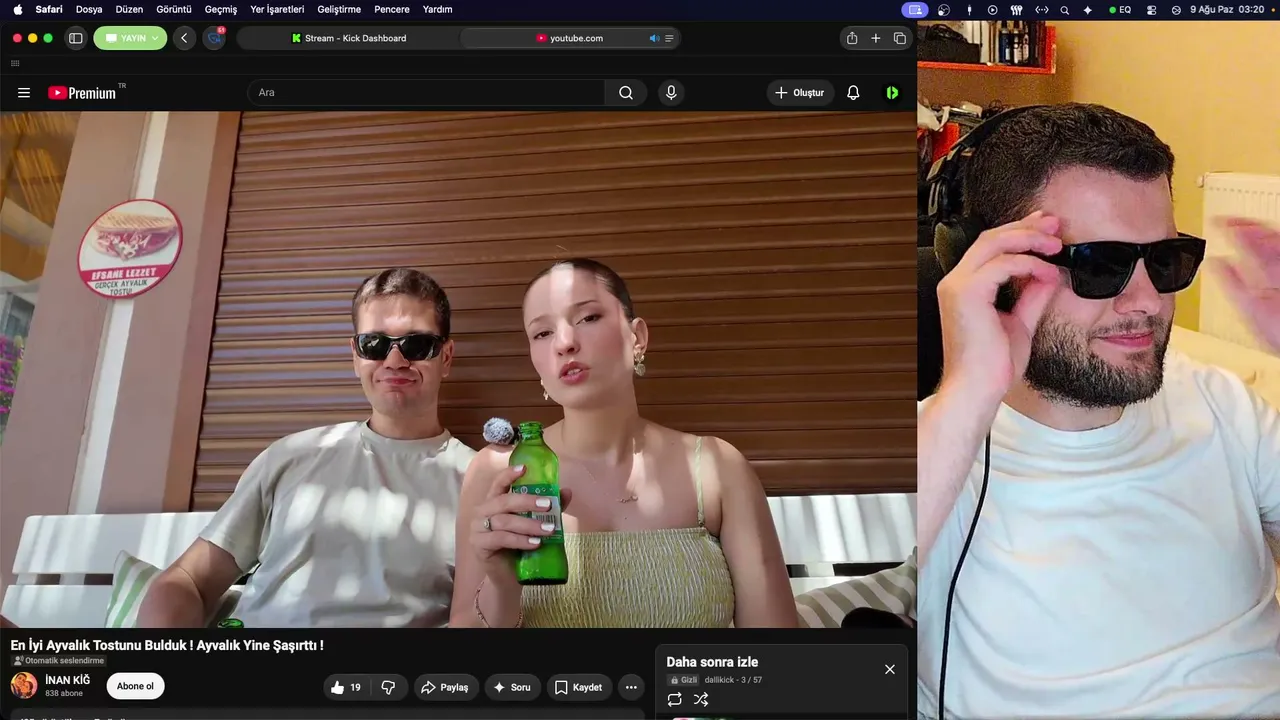
Task: Open the EQ menu bar item
Action: [1120, 10]
